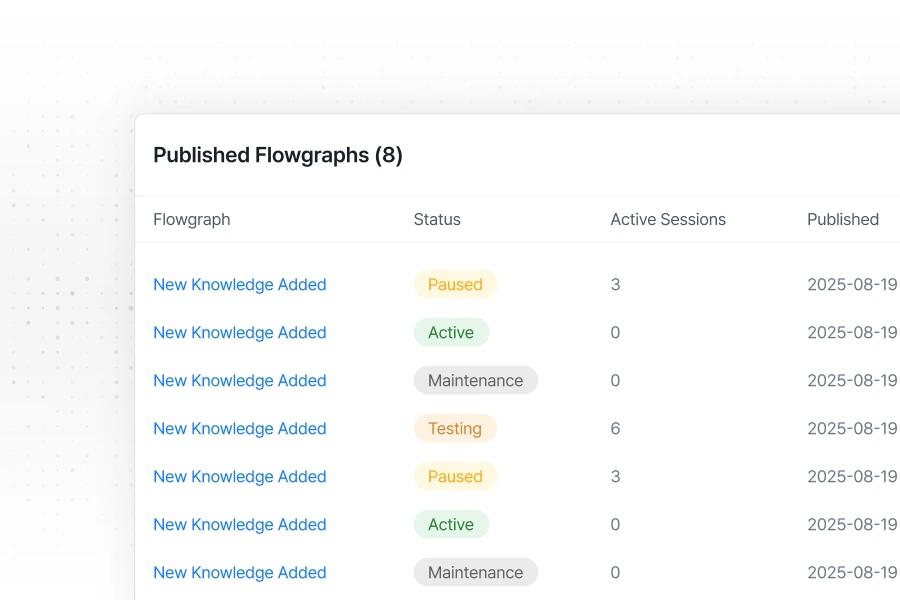The image size is (900, 600).
Task: Open the flowgraph link in the first Active row
Action: click(x=239, y=332)
